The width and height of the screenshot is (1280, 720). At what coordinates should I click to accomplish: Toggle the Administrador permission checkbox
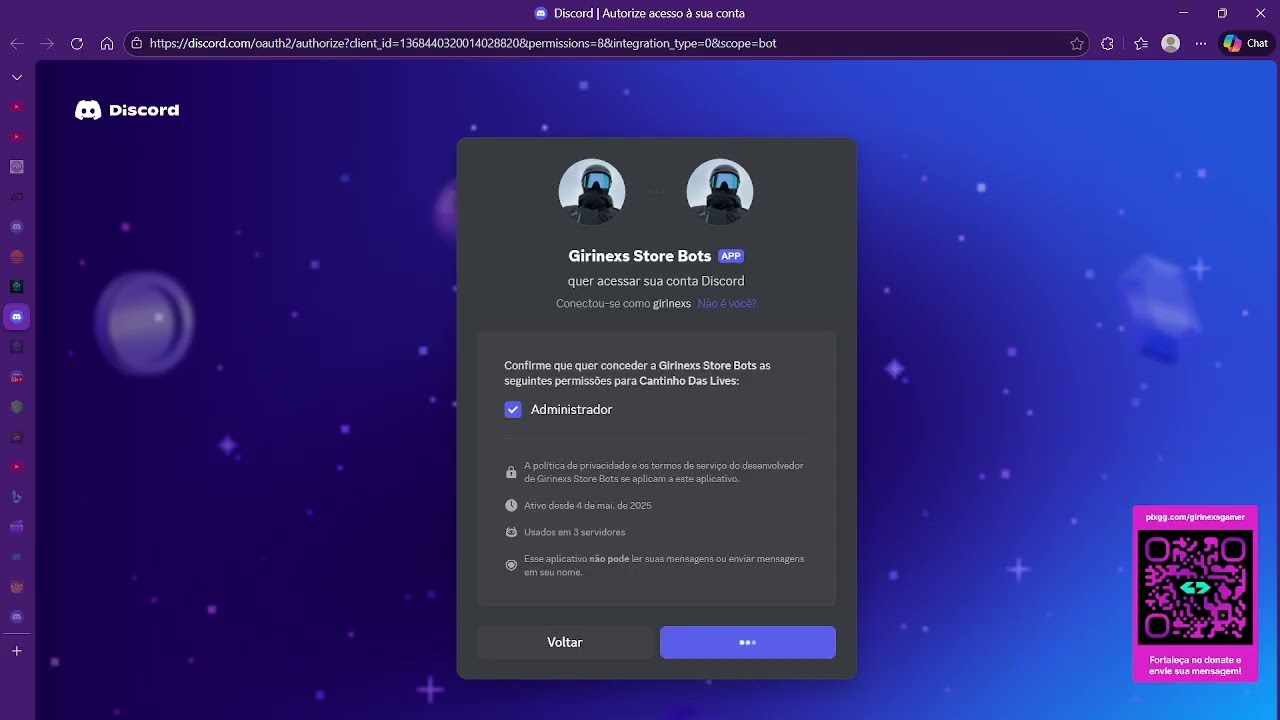pos(513,409)
